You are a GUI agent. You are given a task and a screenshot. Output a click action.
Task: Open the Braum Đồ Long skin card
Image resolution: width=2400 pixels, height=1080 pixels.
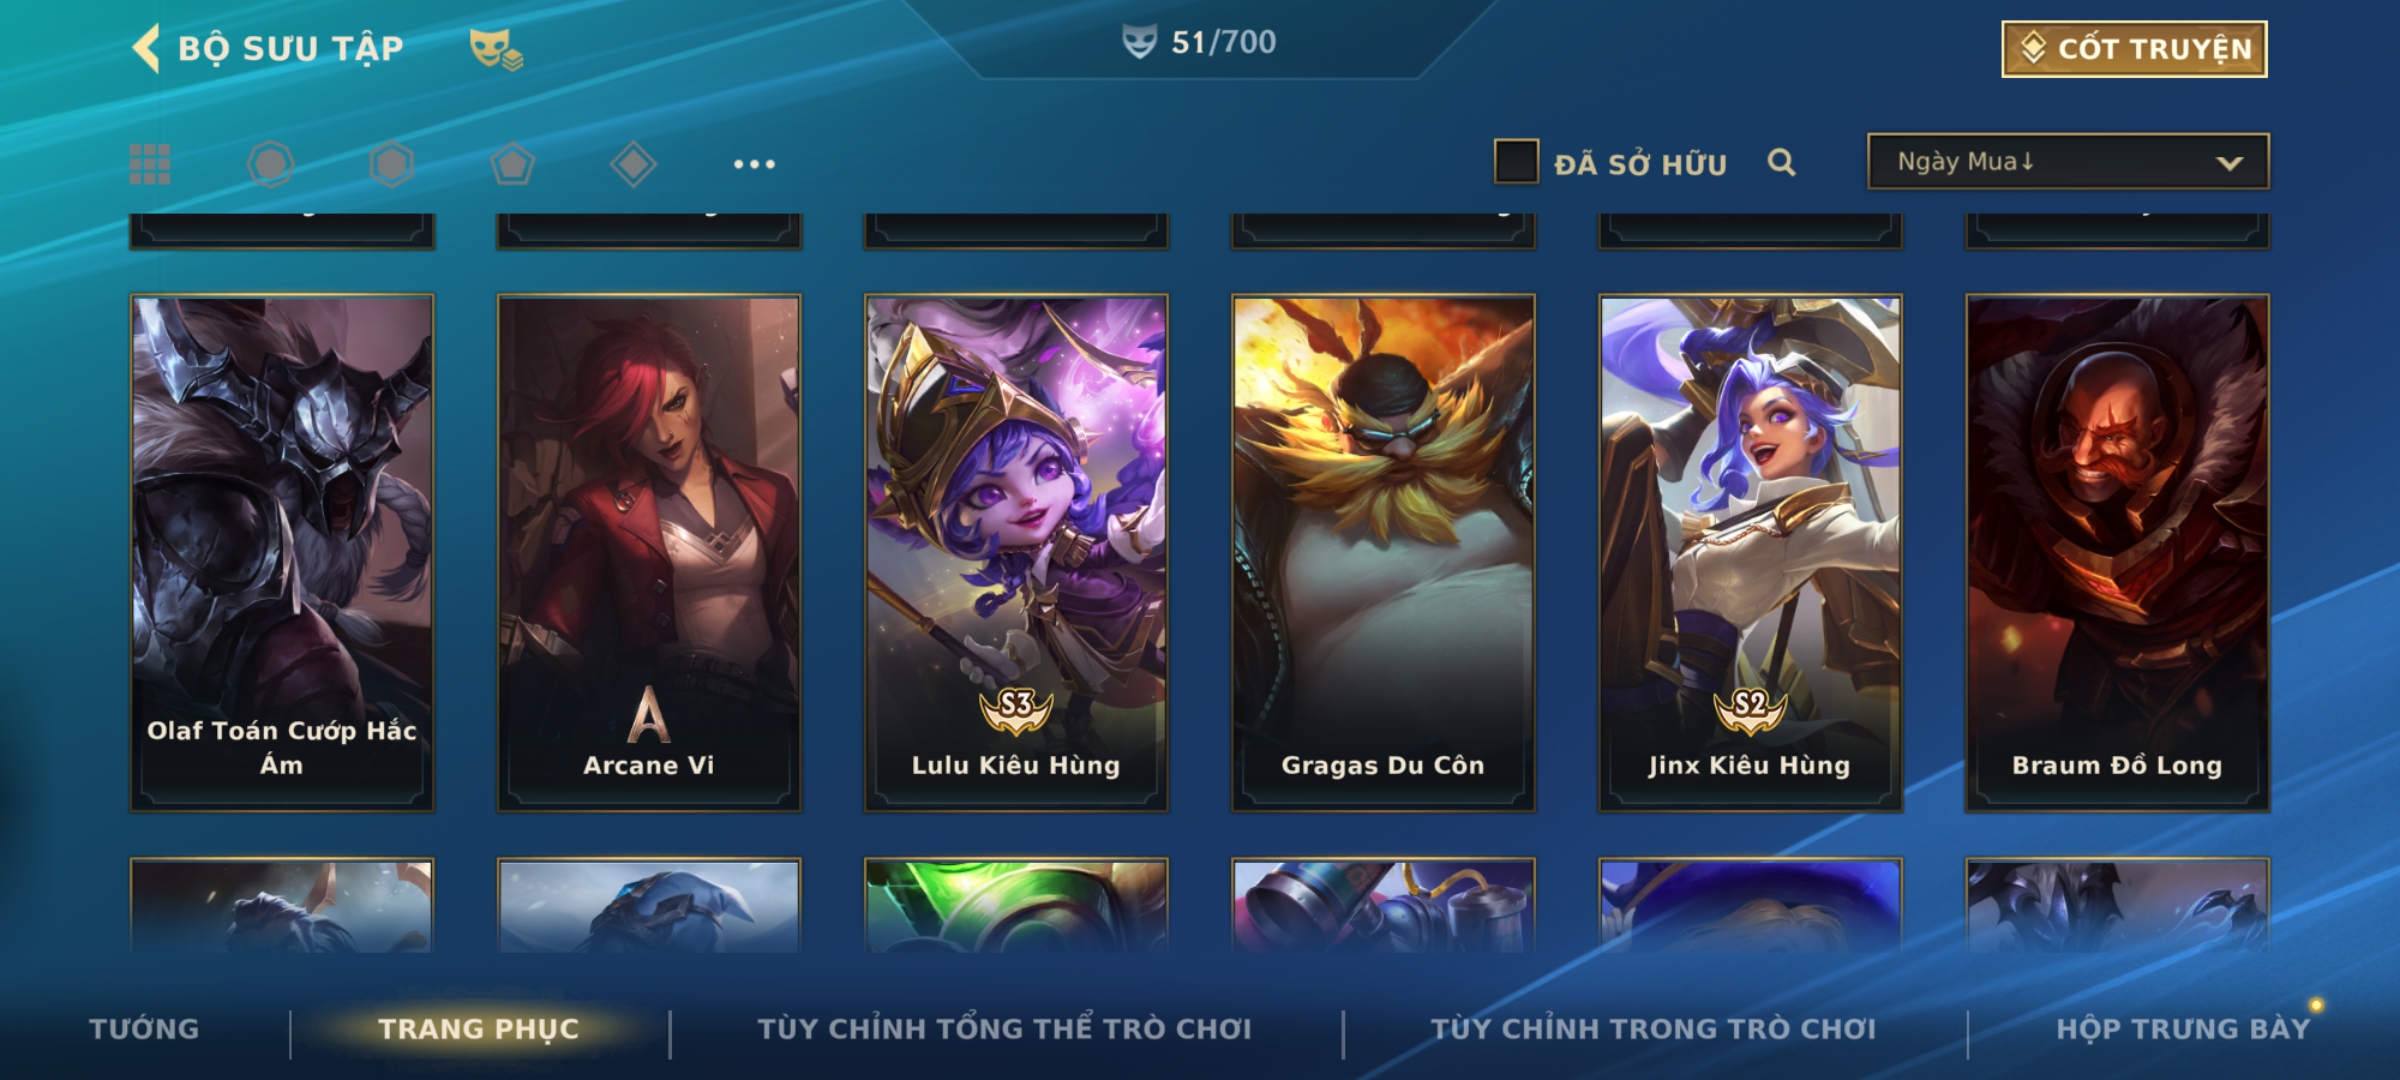tap(2117, 552)
